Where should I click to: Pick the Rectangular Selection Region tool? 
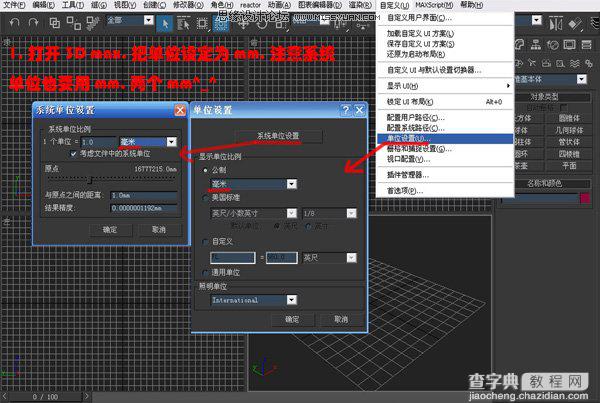coord(202,23)
